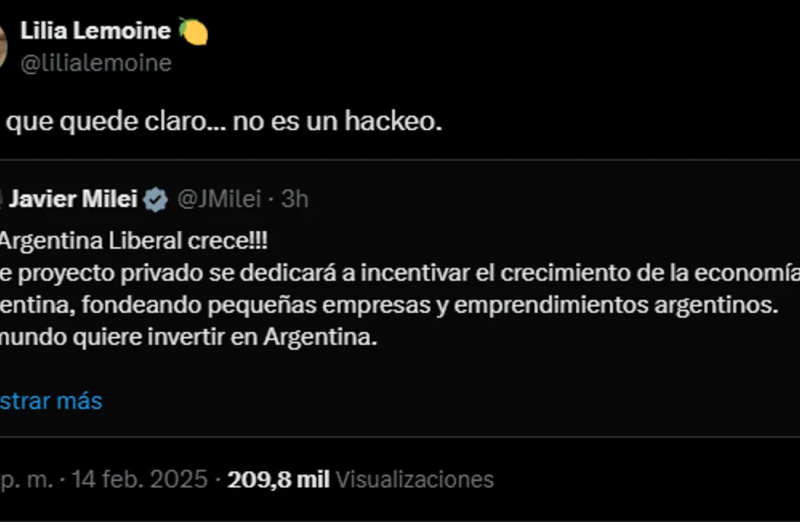Click the @JMilei handle
800x522 pixels.
[x=219, y=199]
